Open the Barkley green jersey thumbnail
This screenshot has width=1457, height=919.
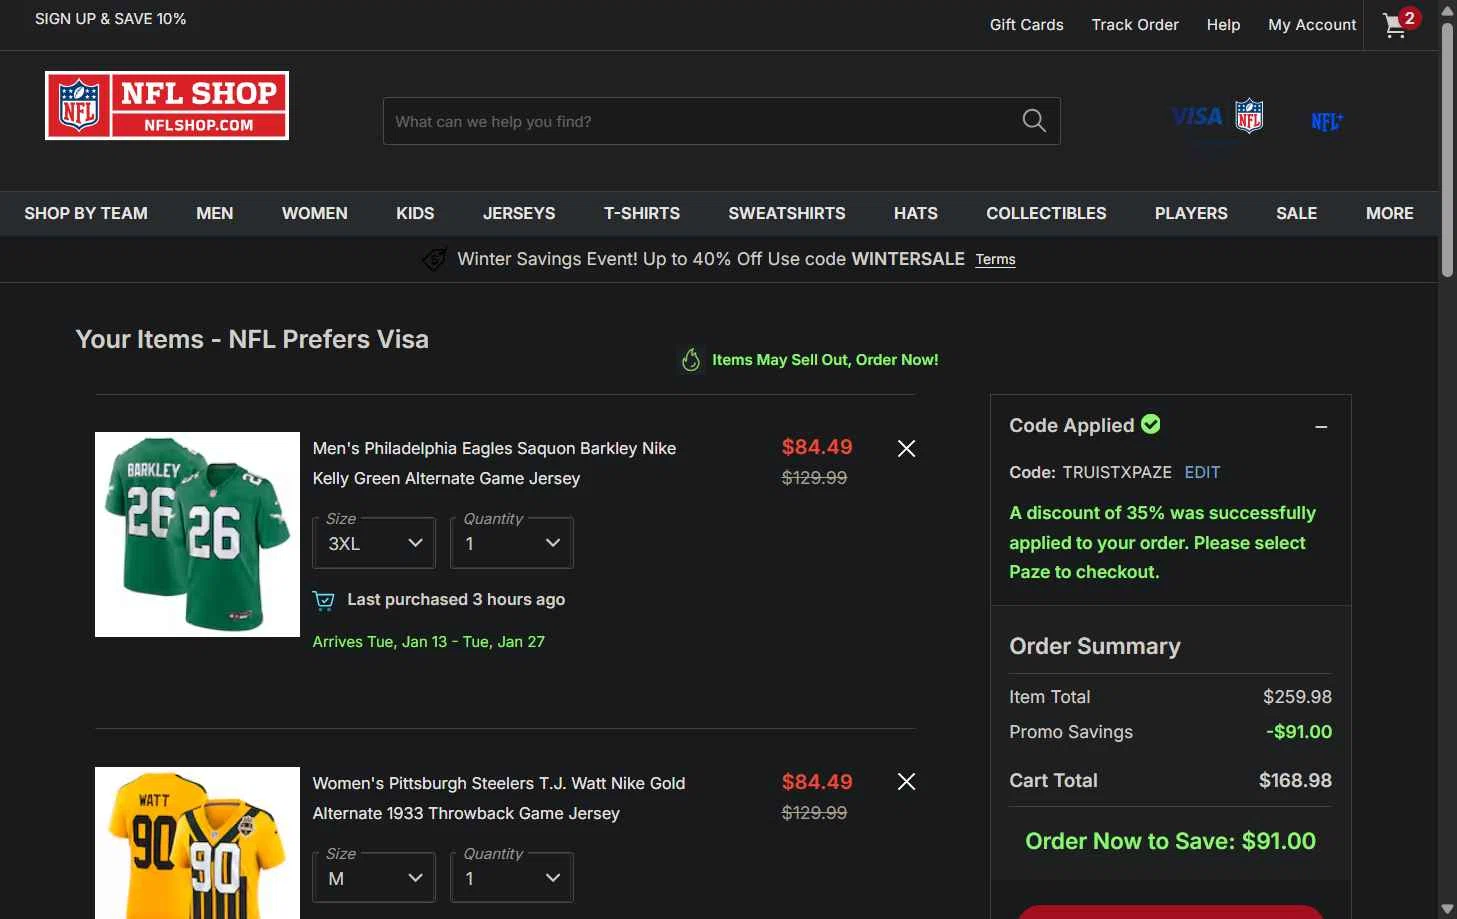(x=197, y=534)
